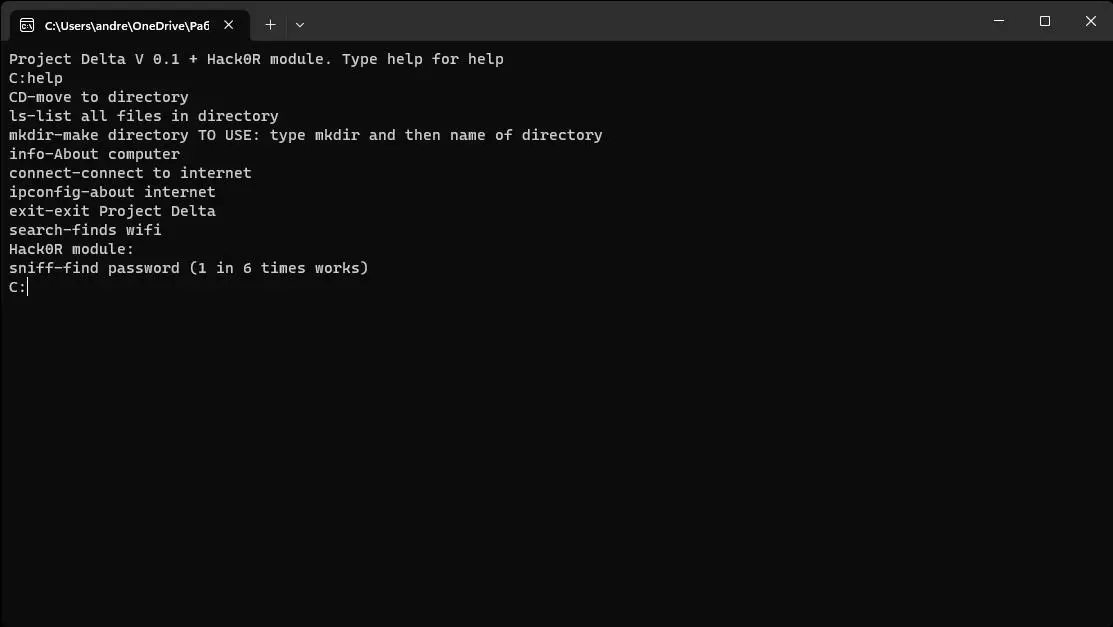The width and height of the screenshot is (1113, 627).
Task: Click the CD-move to directory line
Action: (99, 97)
